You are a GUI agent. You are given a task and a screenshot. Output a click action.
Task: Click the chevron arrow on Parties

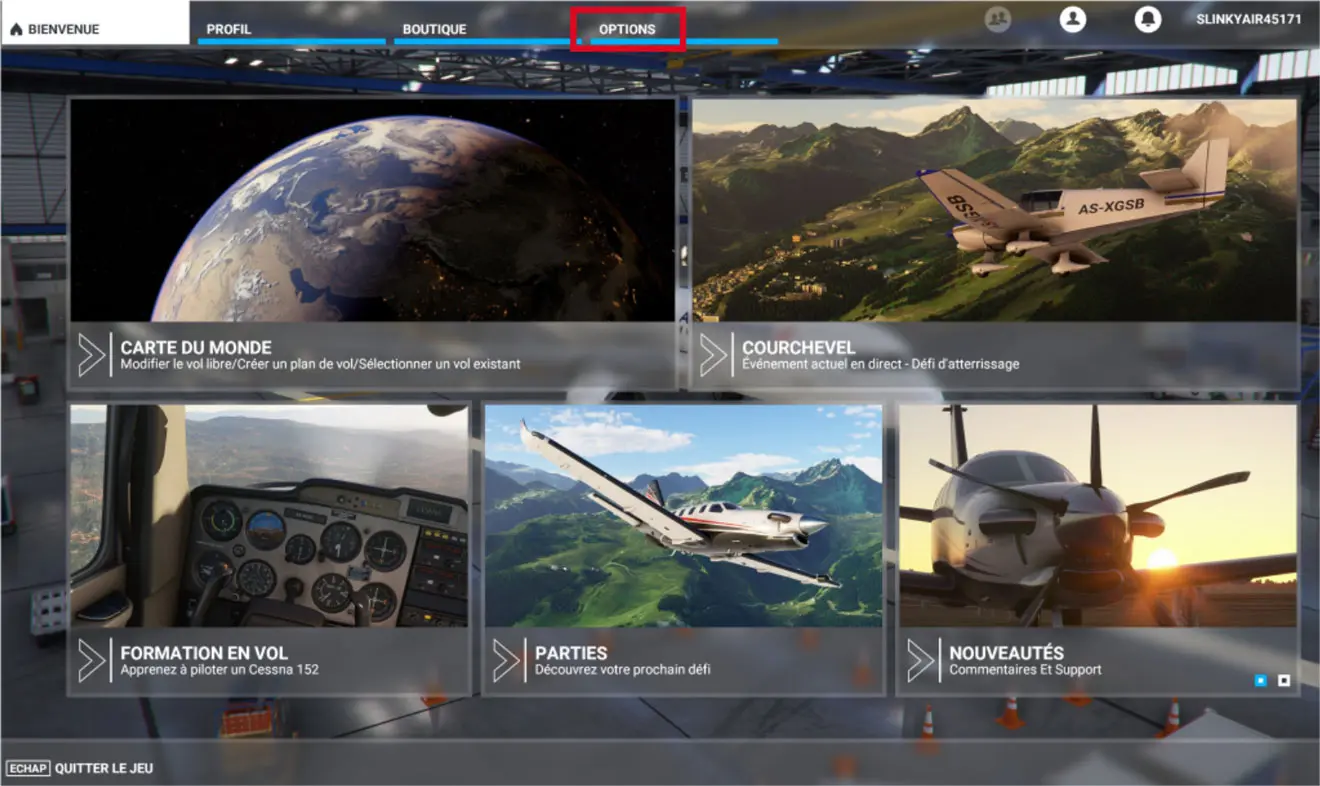pos(506,660)
